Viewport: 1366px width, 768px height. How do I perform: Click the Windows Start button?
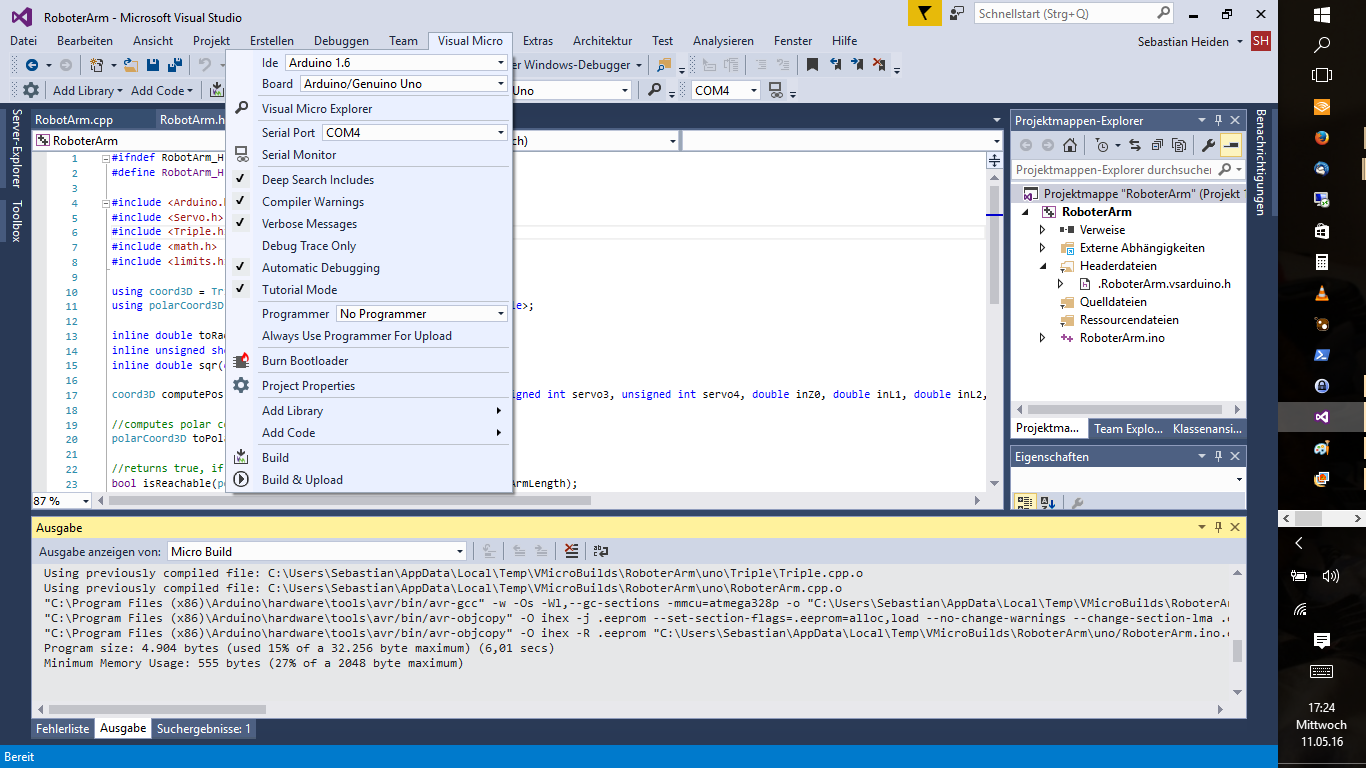point(1321,14)
